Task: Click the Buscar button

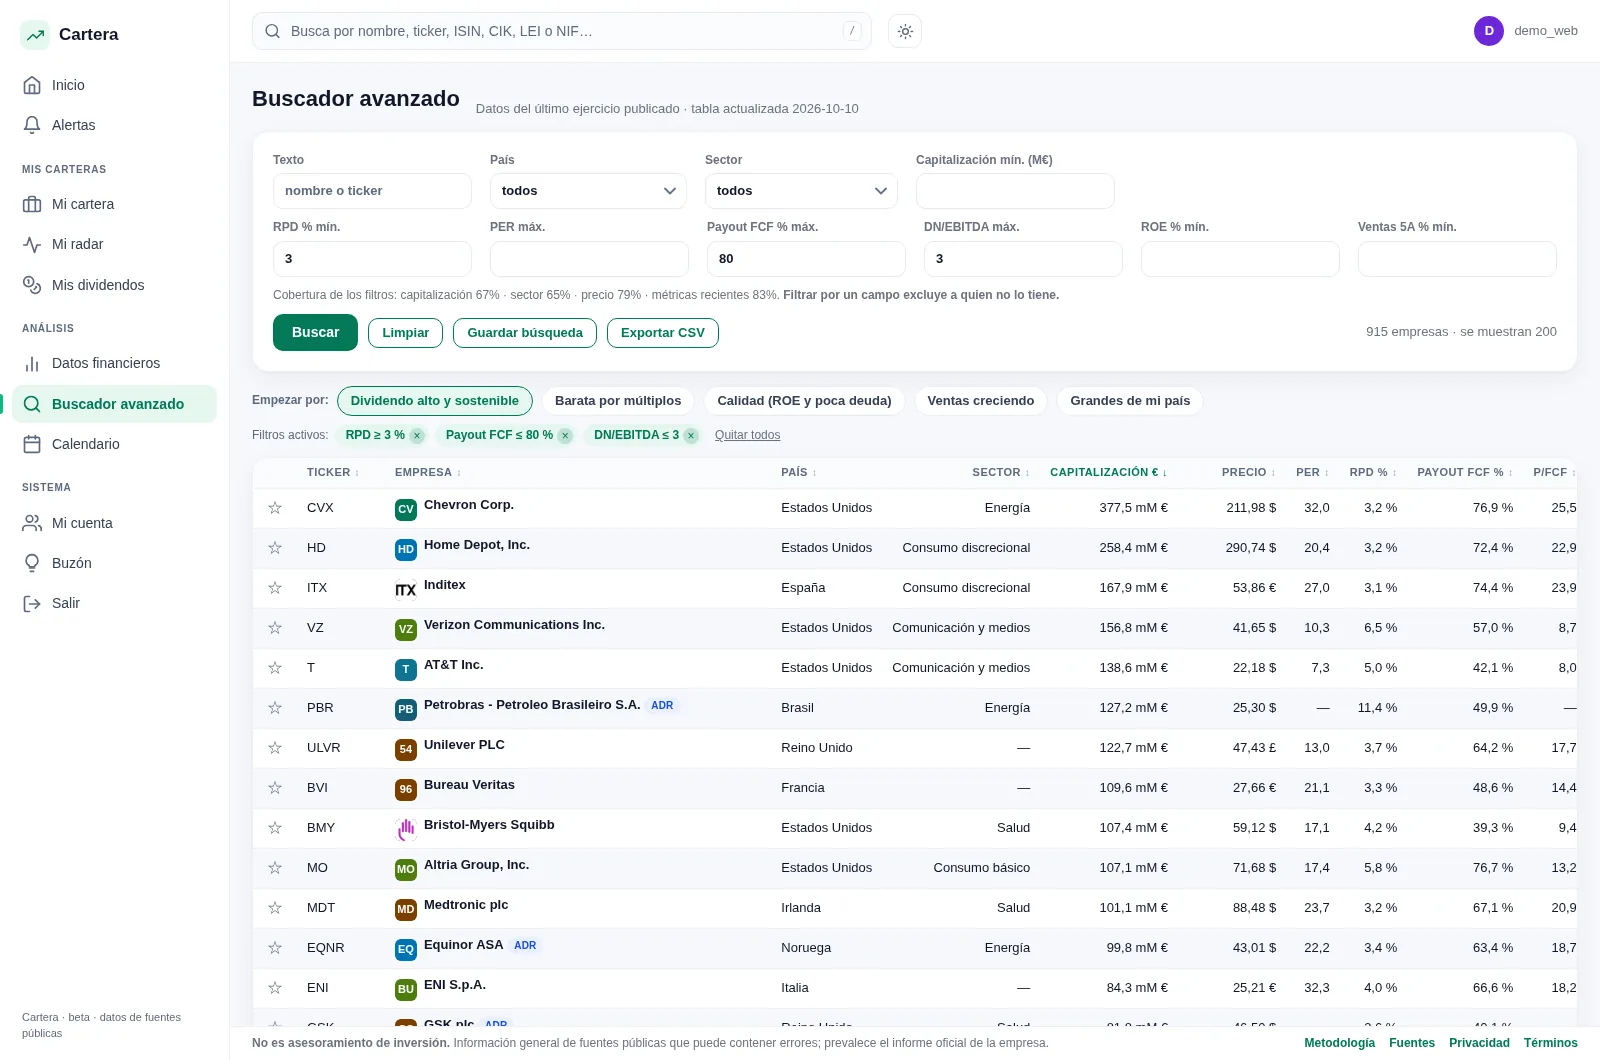Action: [315, 332]
